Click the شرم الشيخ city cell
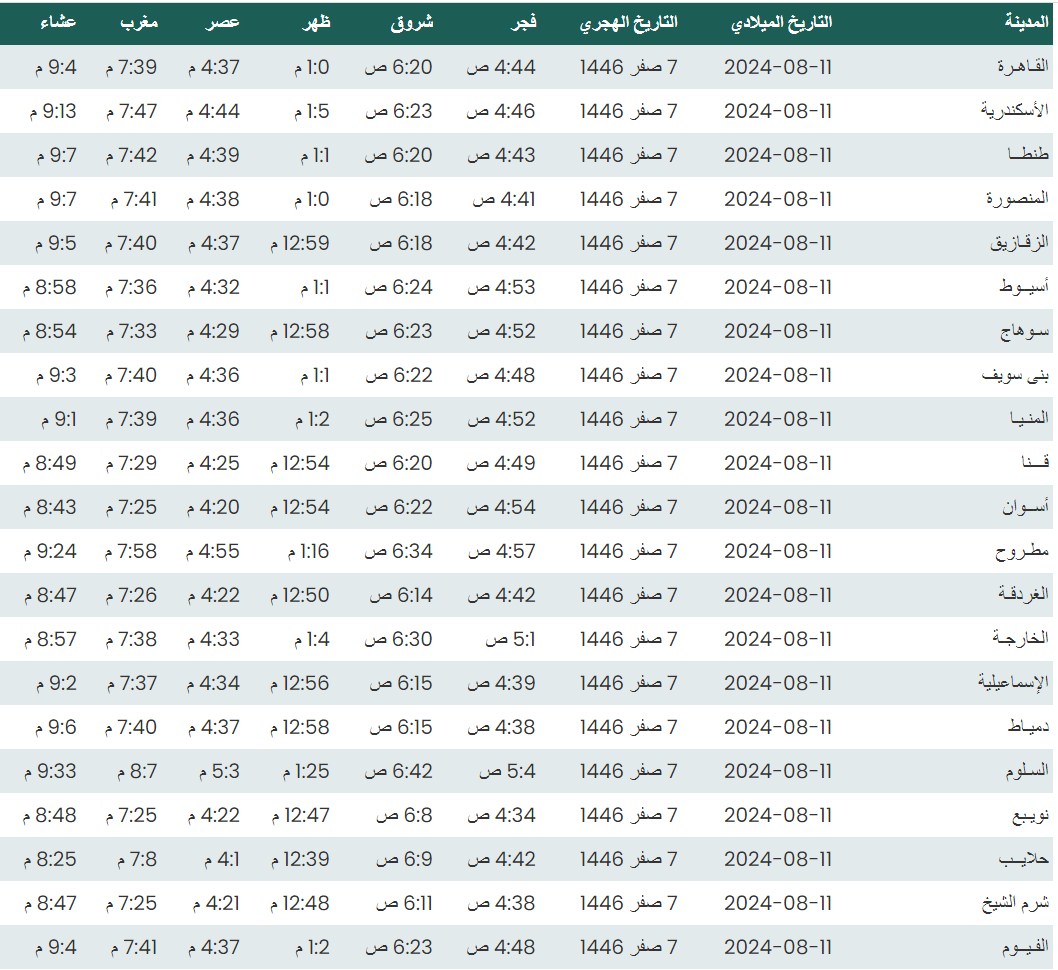The height and width of the screenshot is (970, 1058). [x=1014, y=903]
